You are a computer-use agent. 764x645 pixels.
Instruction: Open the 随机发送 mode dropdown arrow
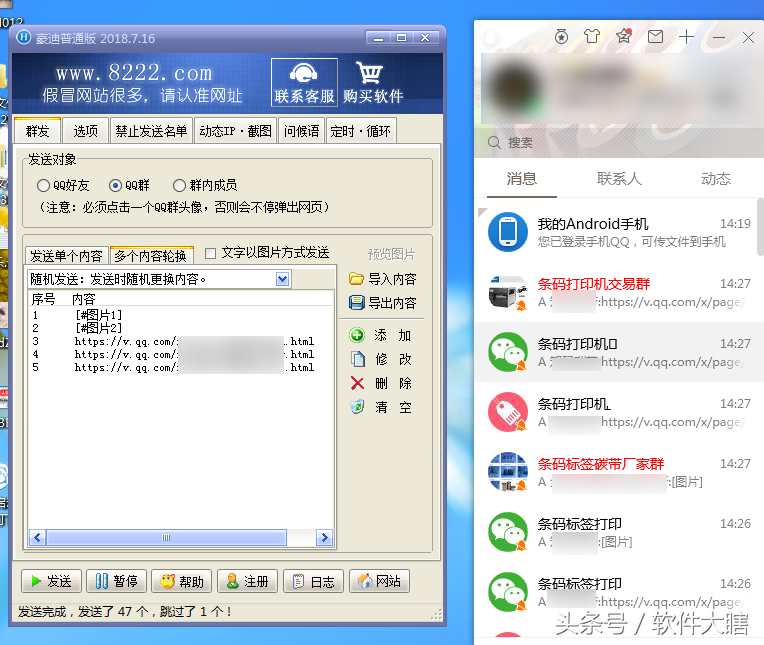point(283,279)
